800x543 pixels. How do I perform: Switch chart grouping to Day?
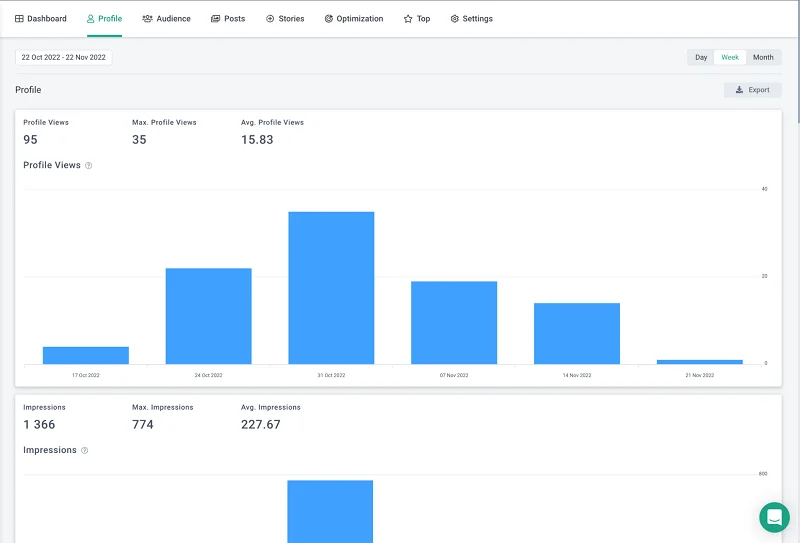tap(701, 58)
